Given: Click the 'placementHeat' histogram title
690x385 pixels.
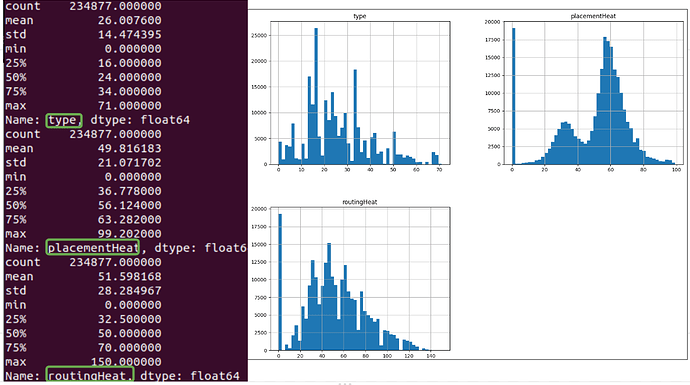Looking at the screenshot, I should click(593, 16).
